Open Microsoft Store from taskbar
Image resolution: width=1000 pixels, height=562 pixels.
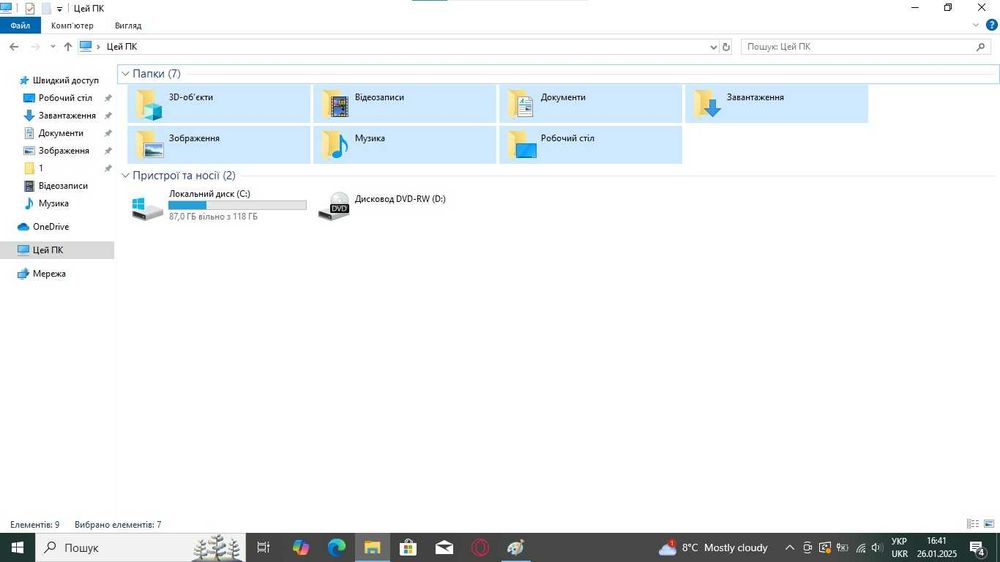(x=408, y=547)
